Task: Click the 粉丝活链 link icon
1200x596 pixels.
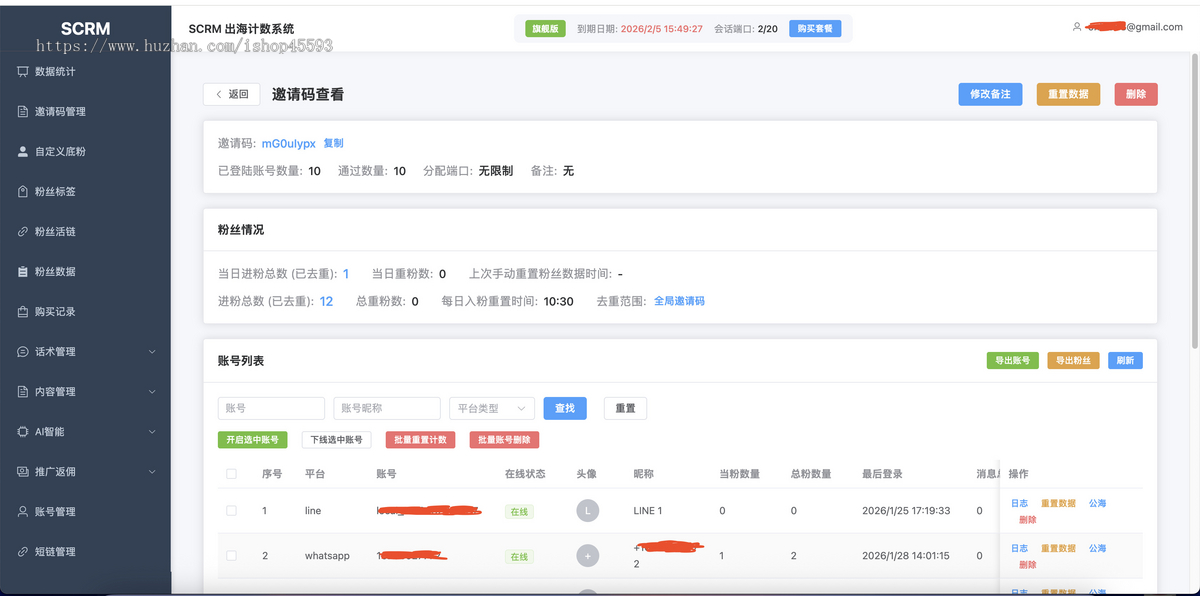Action: 23,232
